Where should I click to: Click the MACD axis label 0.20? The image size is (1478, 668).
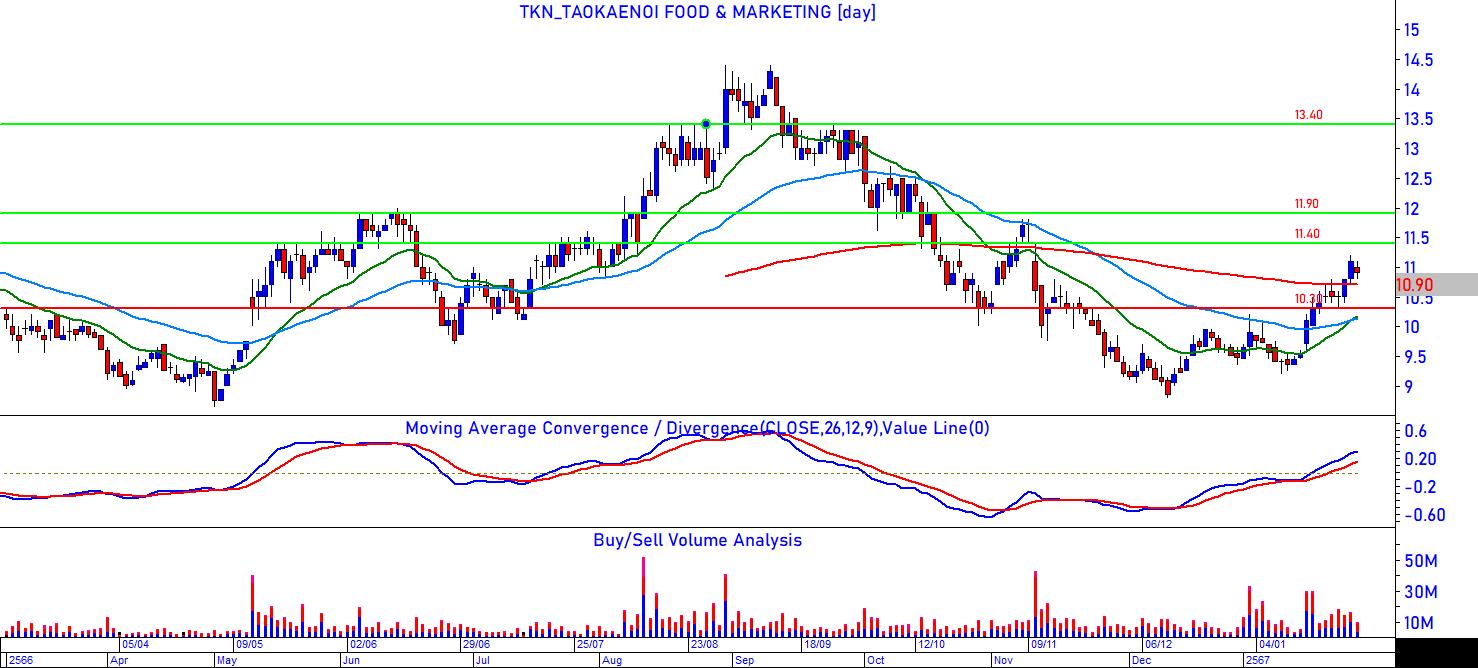(1420, 459)
